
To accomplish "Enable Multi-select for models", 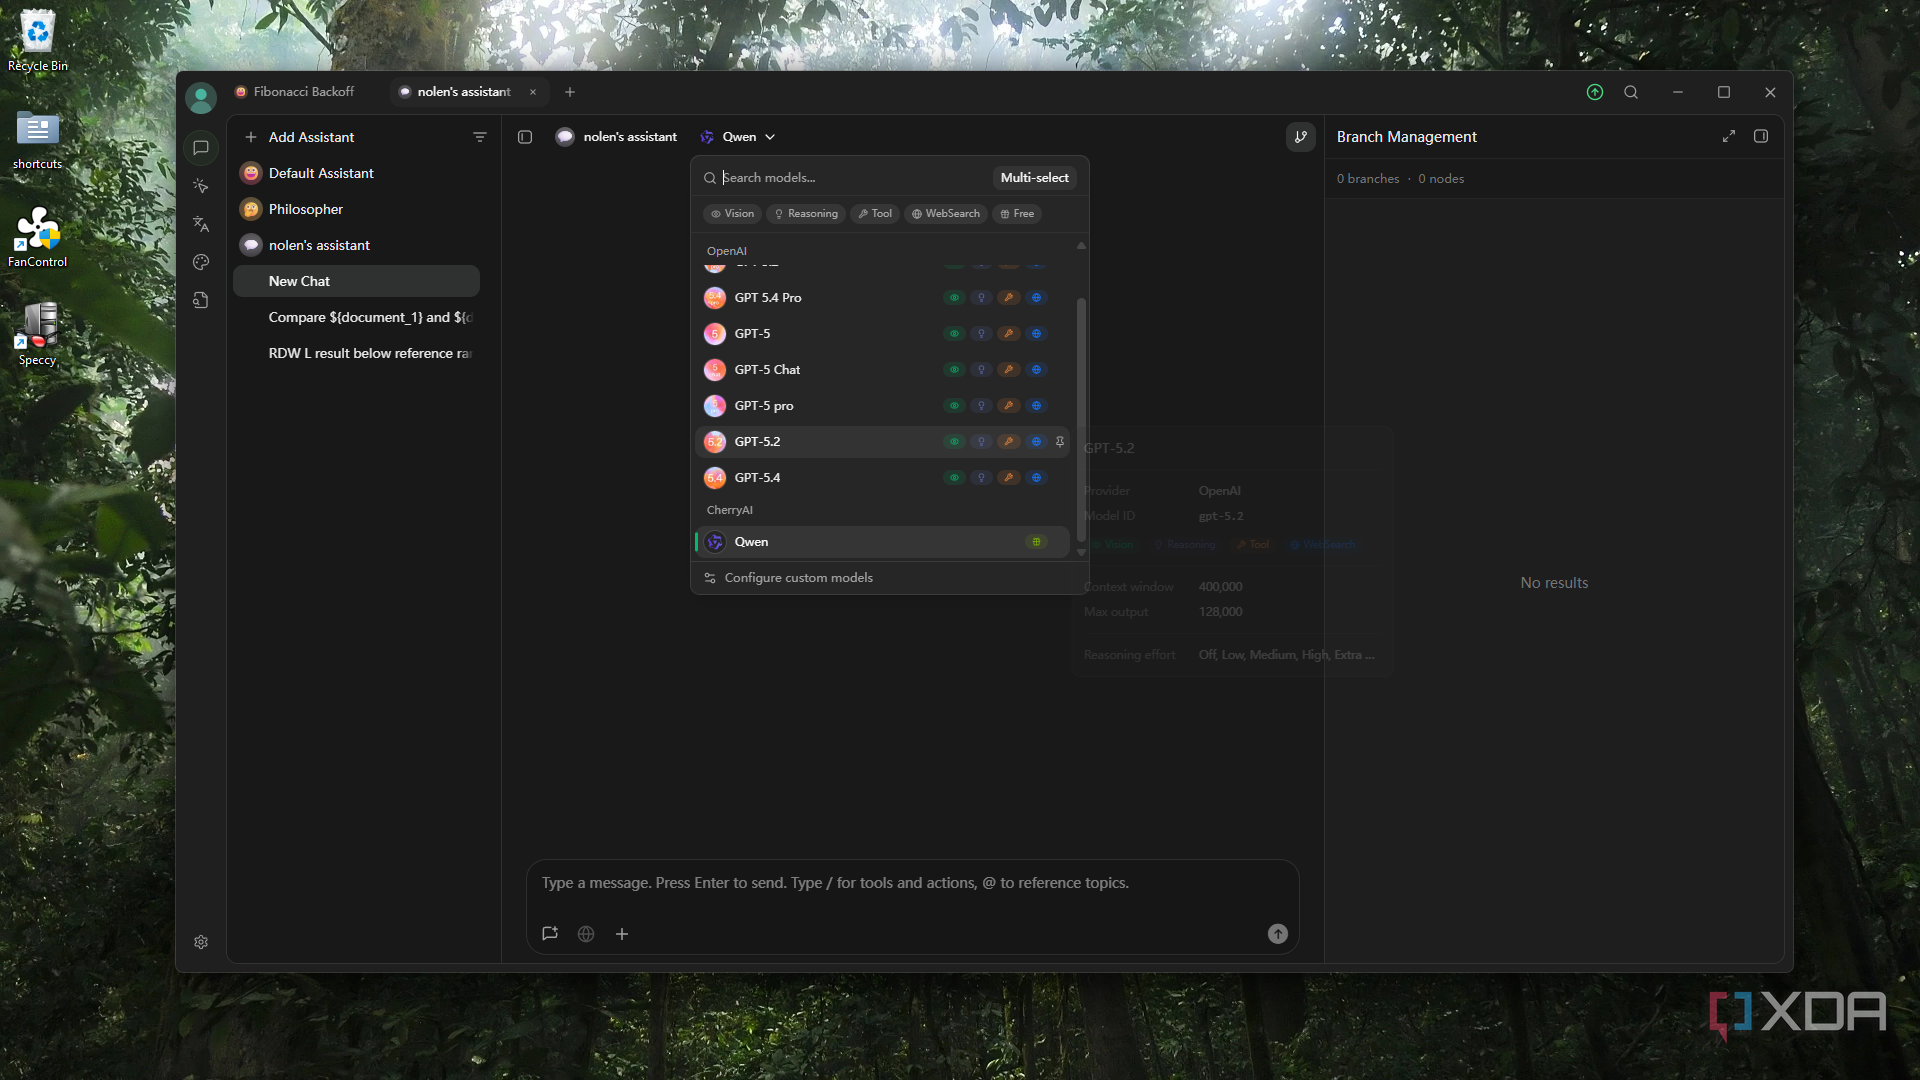I will pyautogui.click(x=1034, y=177).
